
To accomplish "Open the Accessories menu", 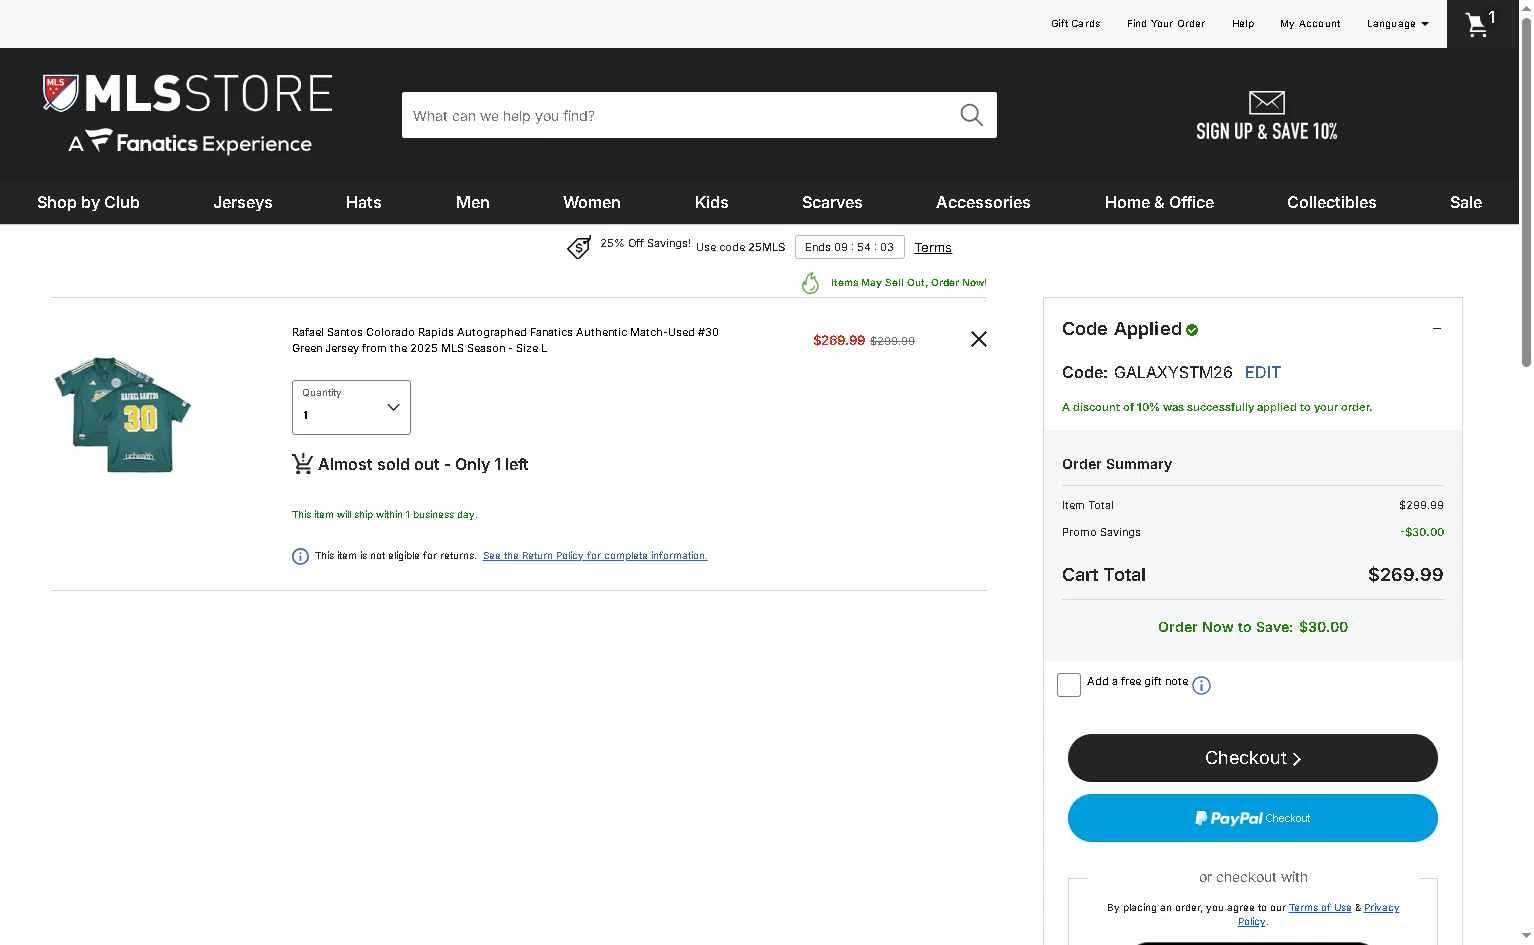I will point(983,202).
